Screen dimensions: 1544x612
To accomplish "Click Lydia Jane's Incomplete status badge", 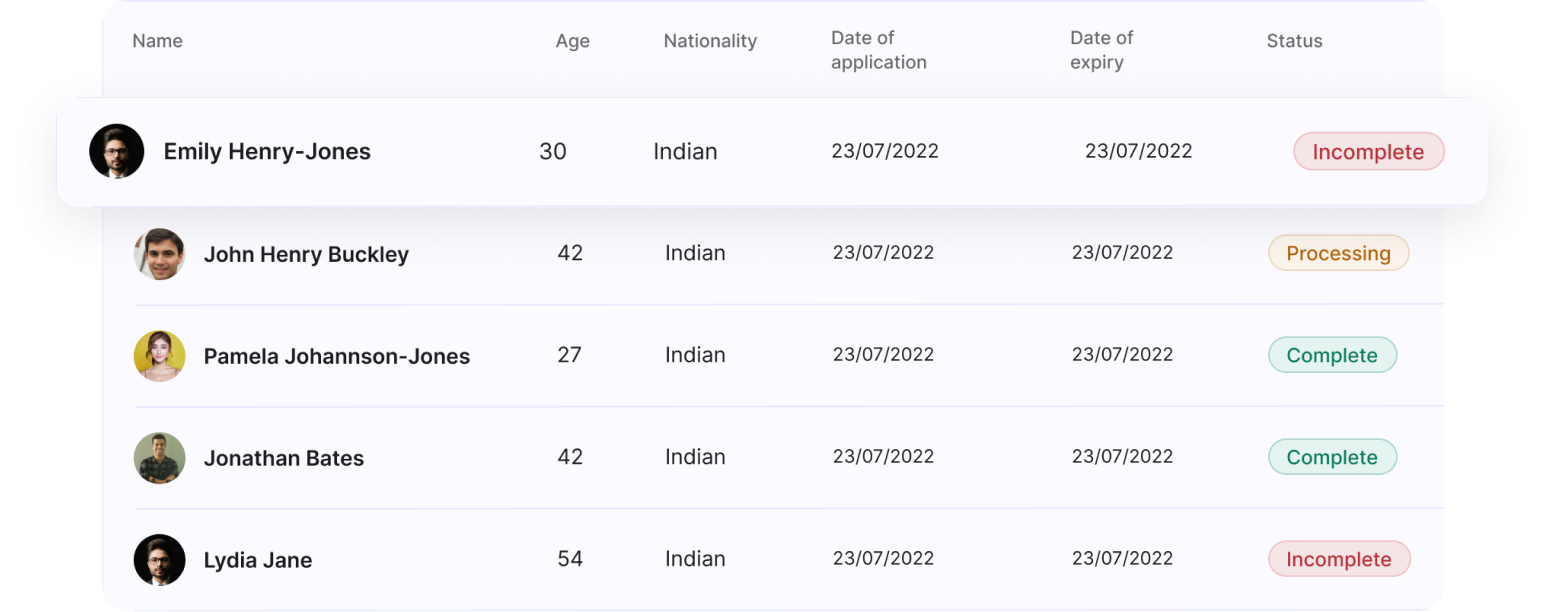I will coord(1338,560).
